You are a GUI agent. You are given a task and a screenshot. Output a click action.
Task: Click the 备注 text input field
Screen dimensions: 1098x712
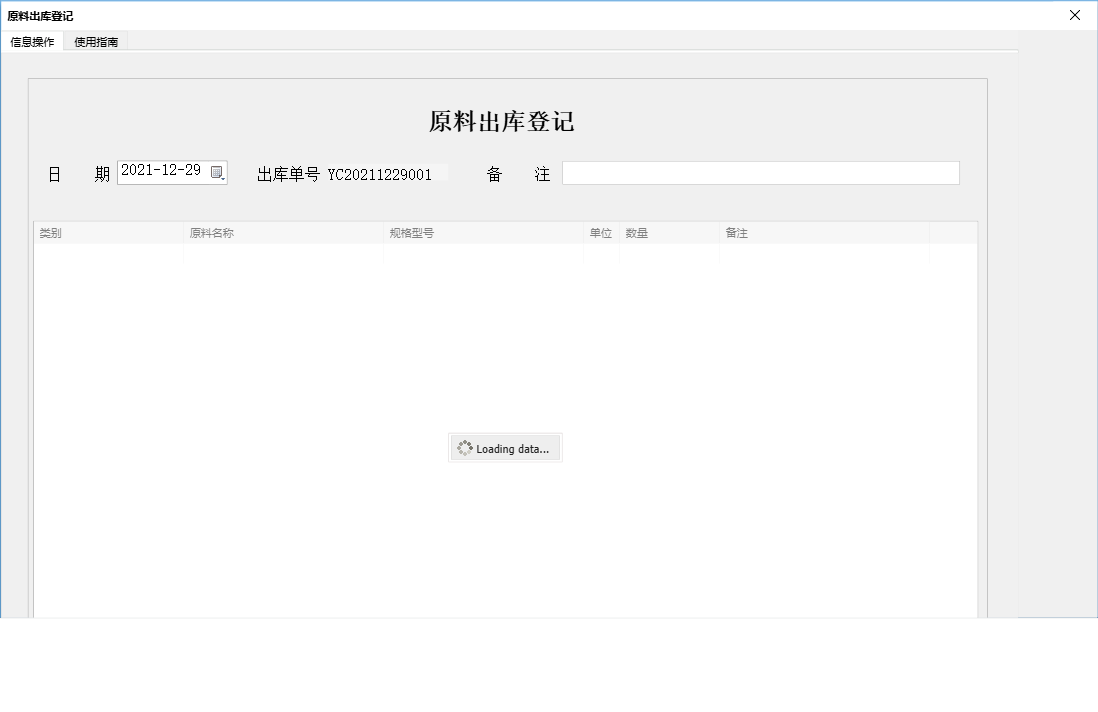(760, 172)
